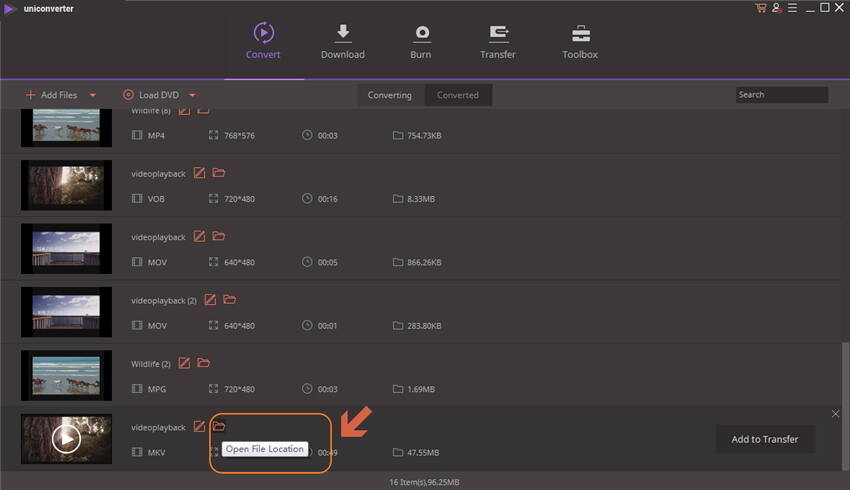Click the 1.69MB file size
The width and height of the screenshot is (850, 490).
click(421, 389)
